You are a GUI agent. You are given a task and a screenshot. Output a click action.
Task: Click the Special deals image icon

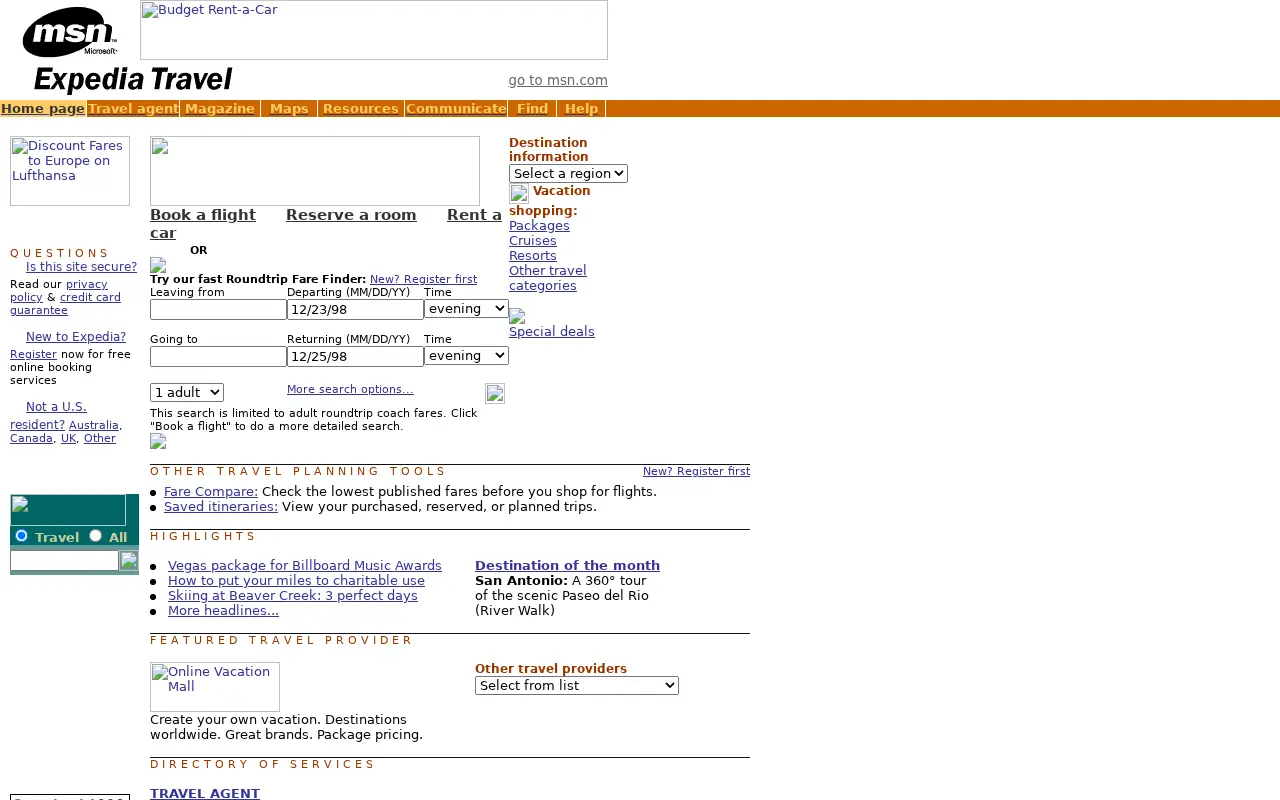(517, 316)
